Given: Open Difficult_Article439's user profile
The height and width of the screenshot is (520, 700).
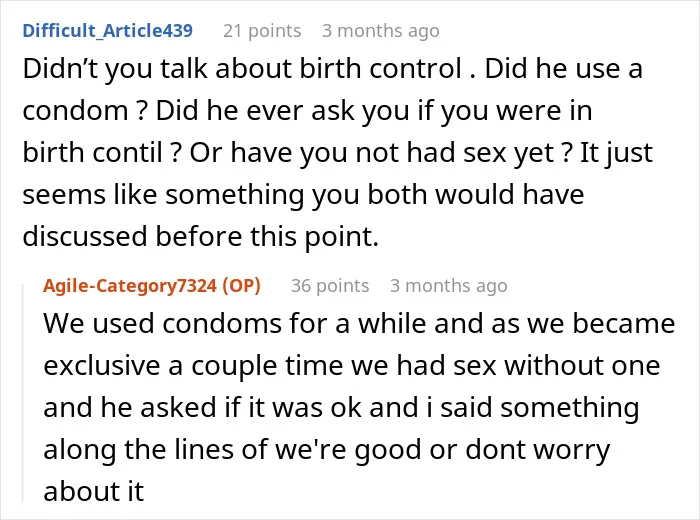Looking at the screenshot, I should [108, 31].
